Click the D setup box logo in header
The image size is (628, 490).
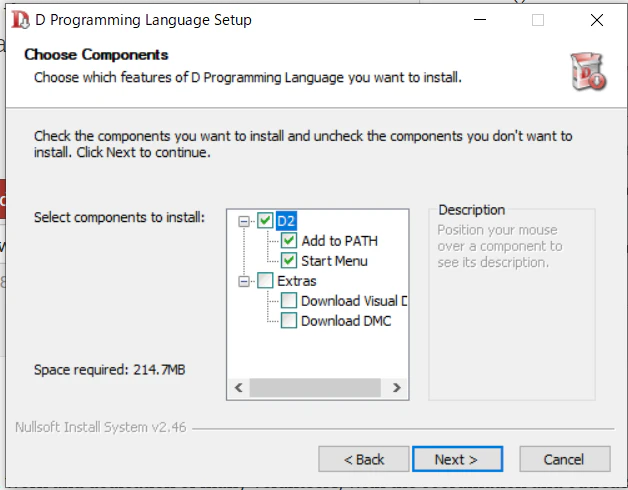tap(588, 71)
